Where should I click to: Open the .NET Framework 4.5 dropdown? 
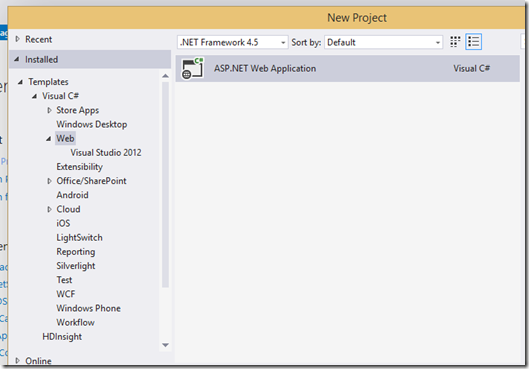pyautogui.click(x=232, y=42)
